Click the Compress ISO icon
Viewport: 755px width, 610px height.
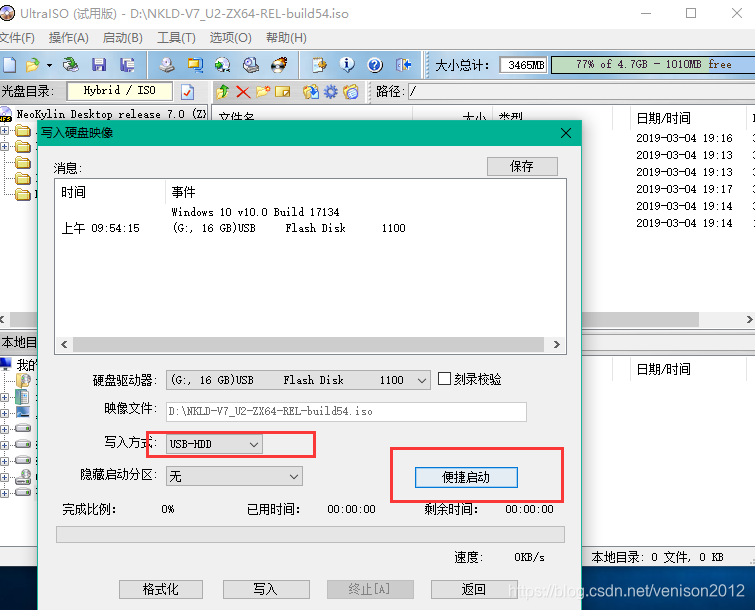coord(195,65)
